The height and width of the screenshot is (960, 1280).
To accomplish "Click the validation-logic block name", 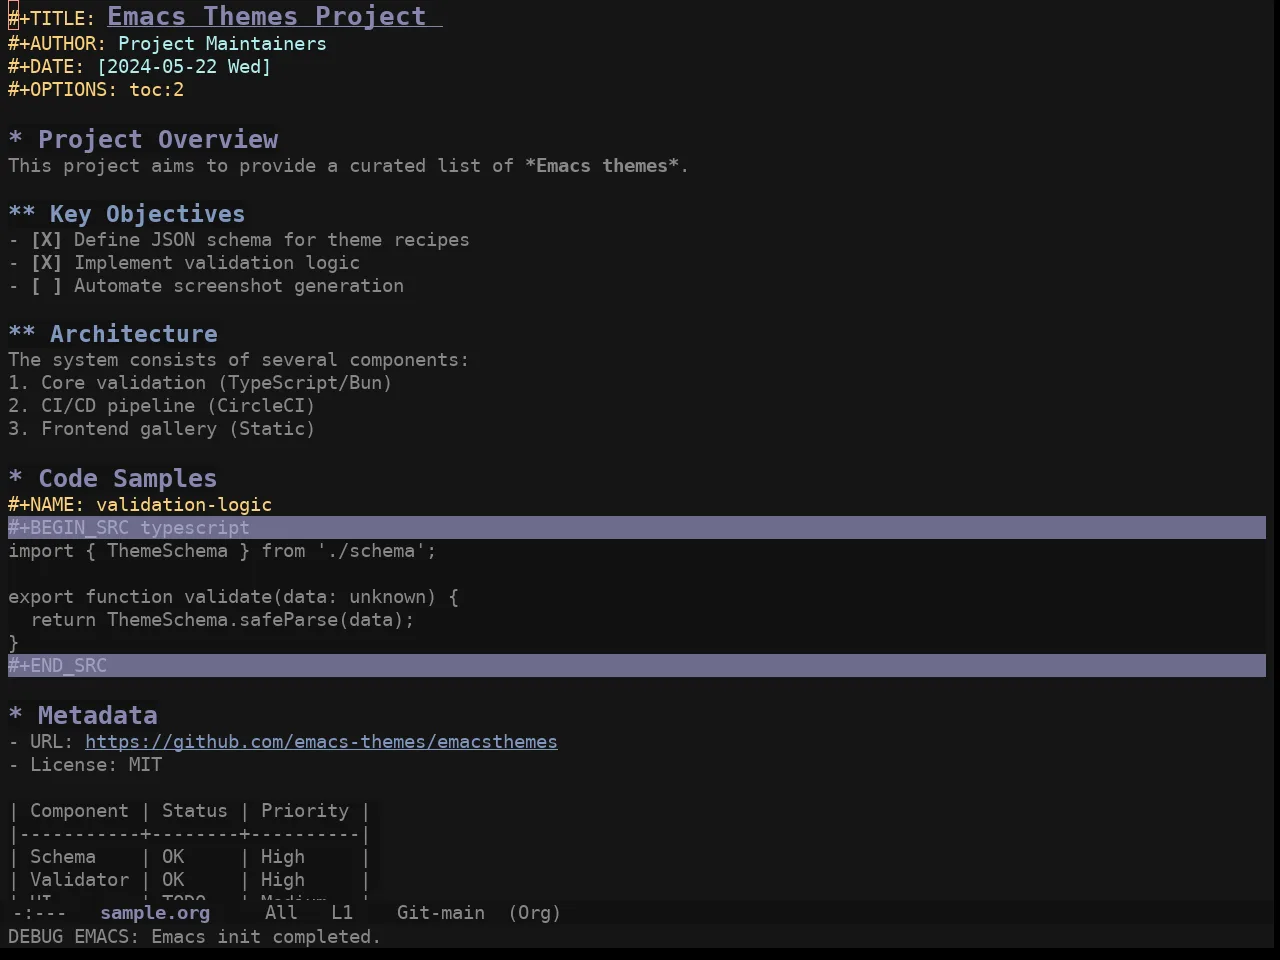I will (x=184, y=505).
